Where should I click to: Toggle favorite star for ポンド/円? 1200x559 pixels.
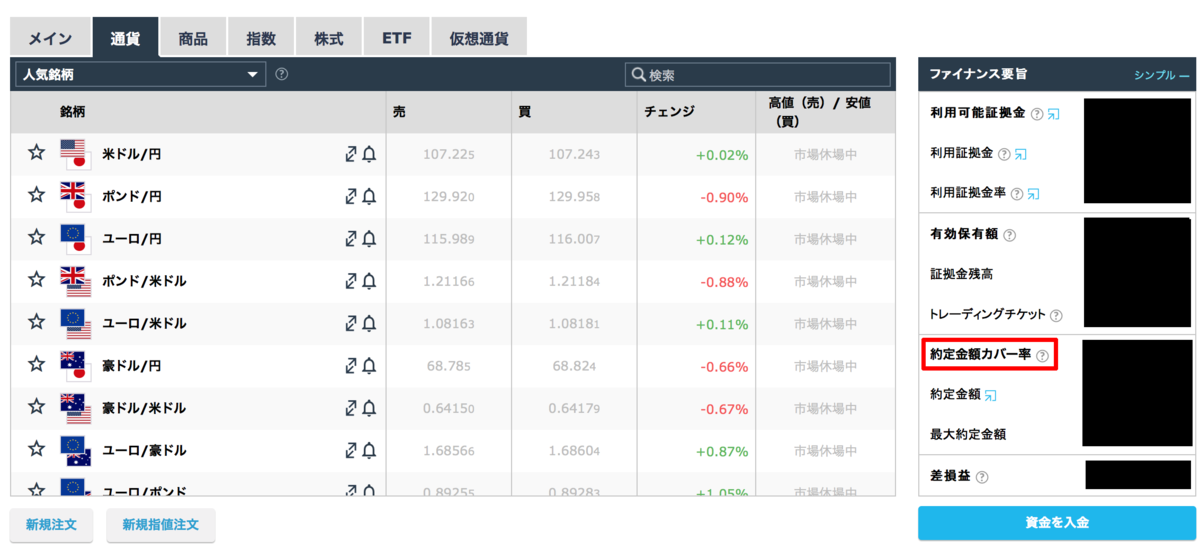pos(37,195)
